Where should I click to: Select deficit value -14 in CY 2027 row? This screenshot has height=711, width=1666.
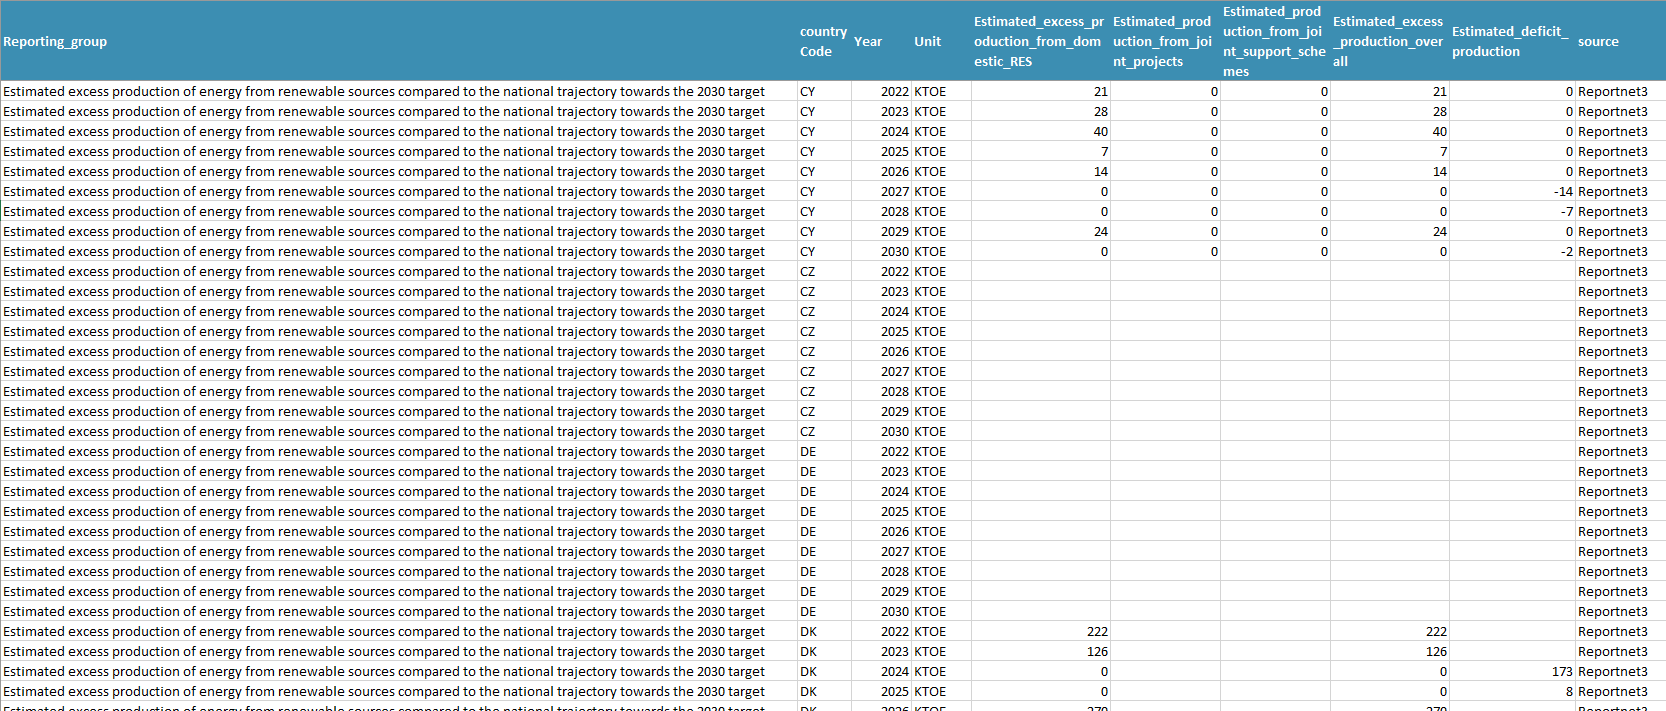[1563, 191]
